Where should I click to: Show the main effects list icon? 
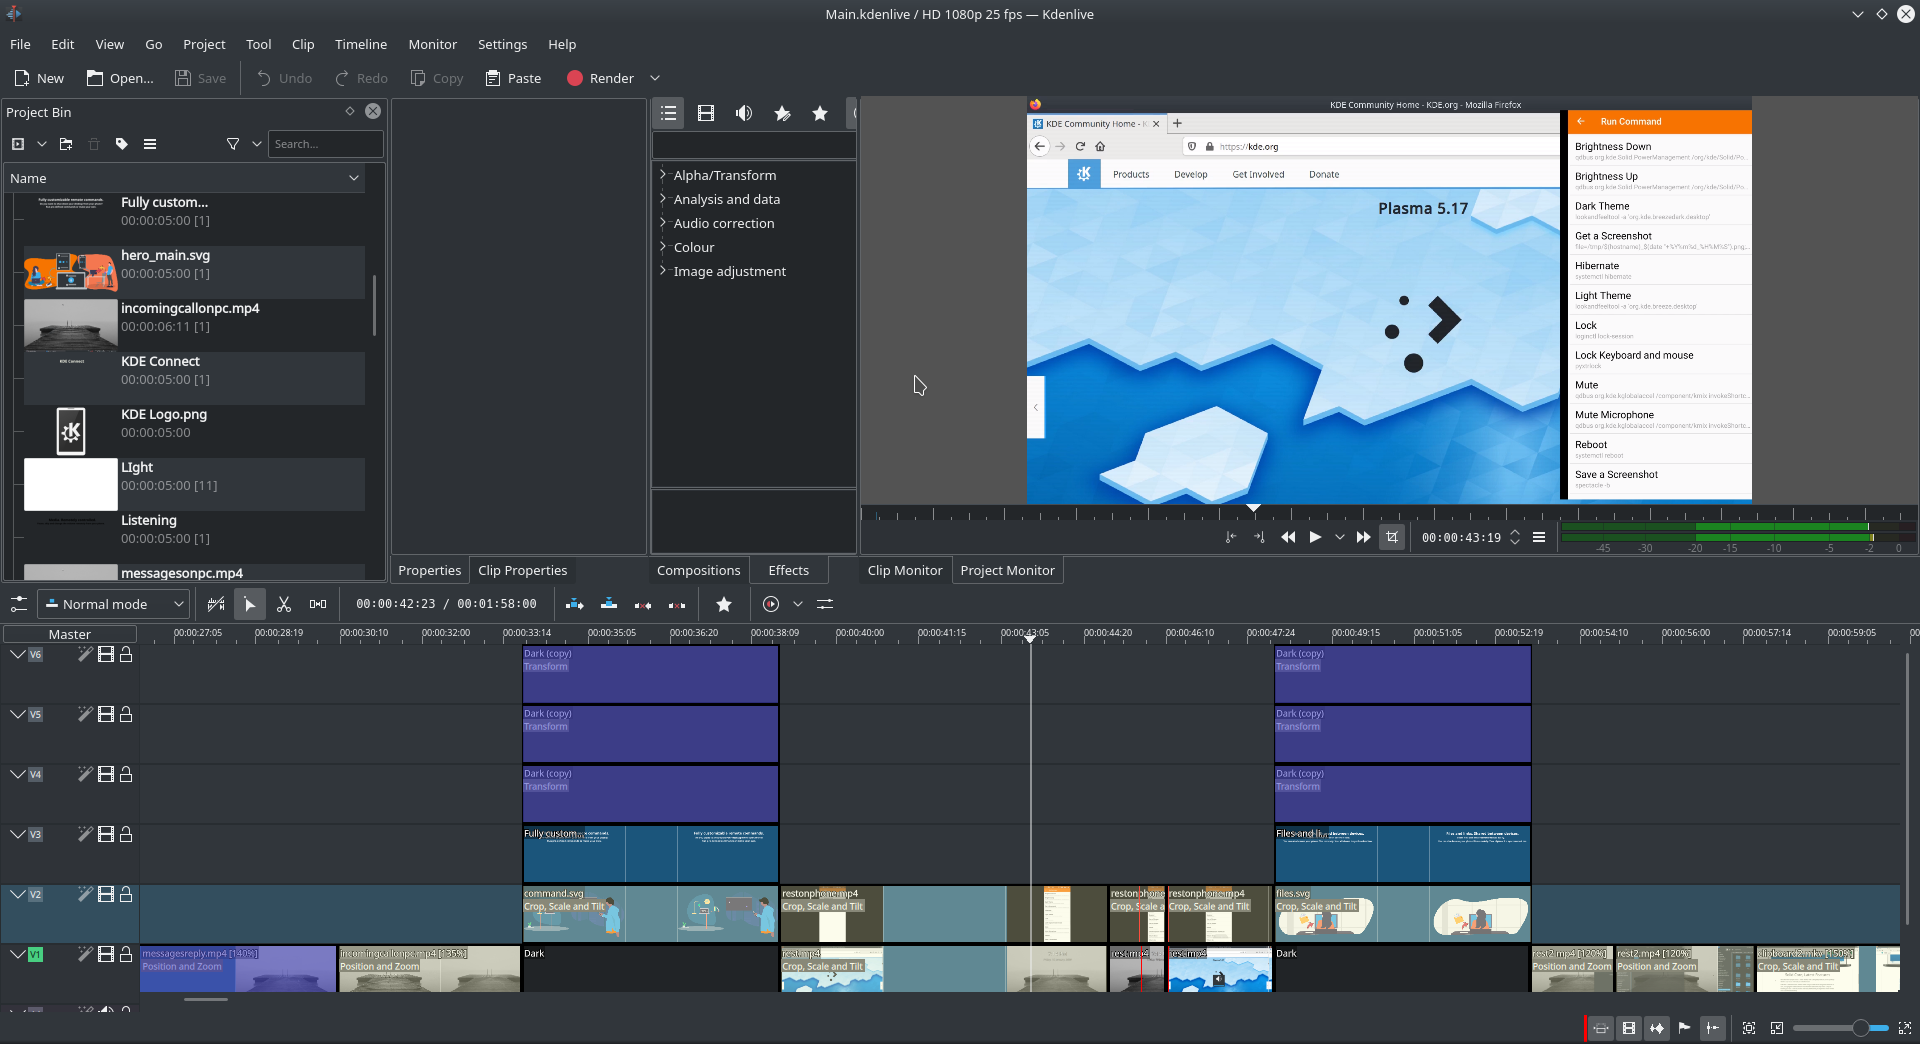pyautogui.click(x=669, y=113)
